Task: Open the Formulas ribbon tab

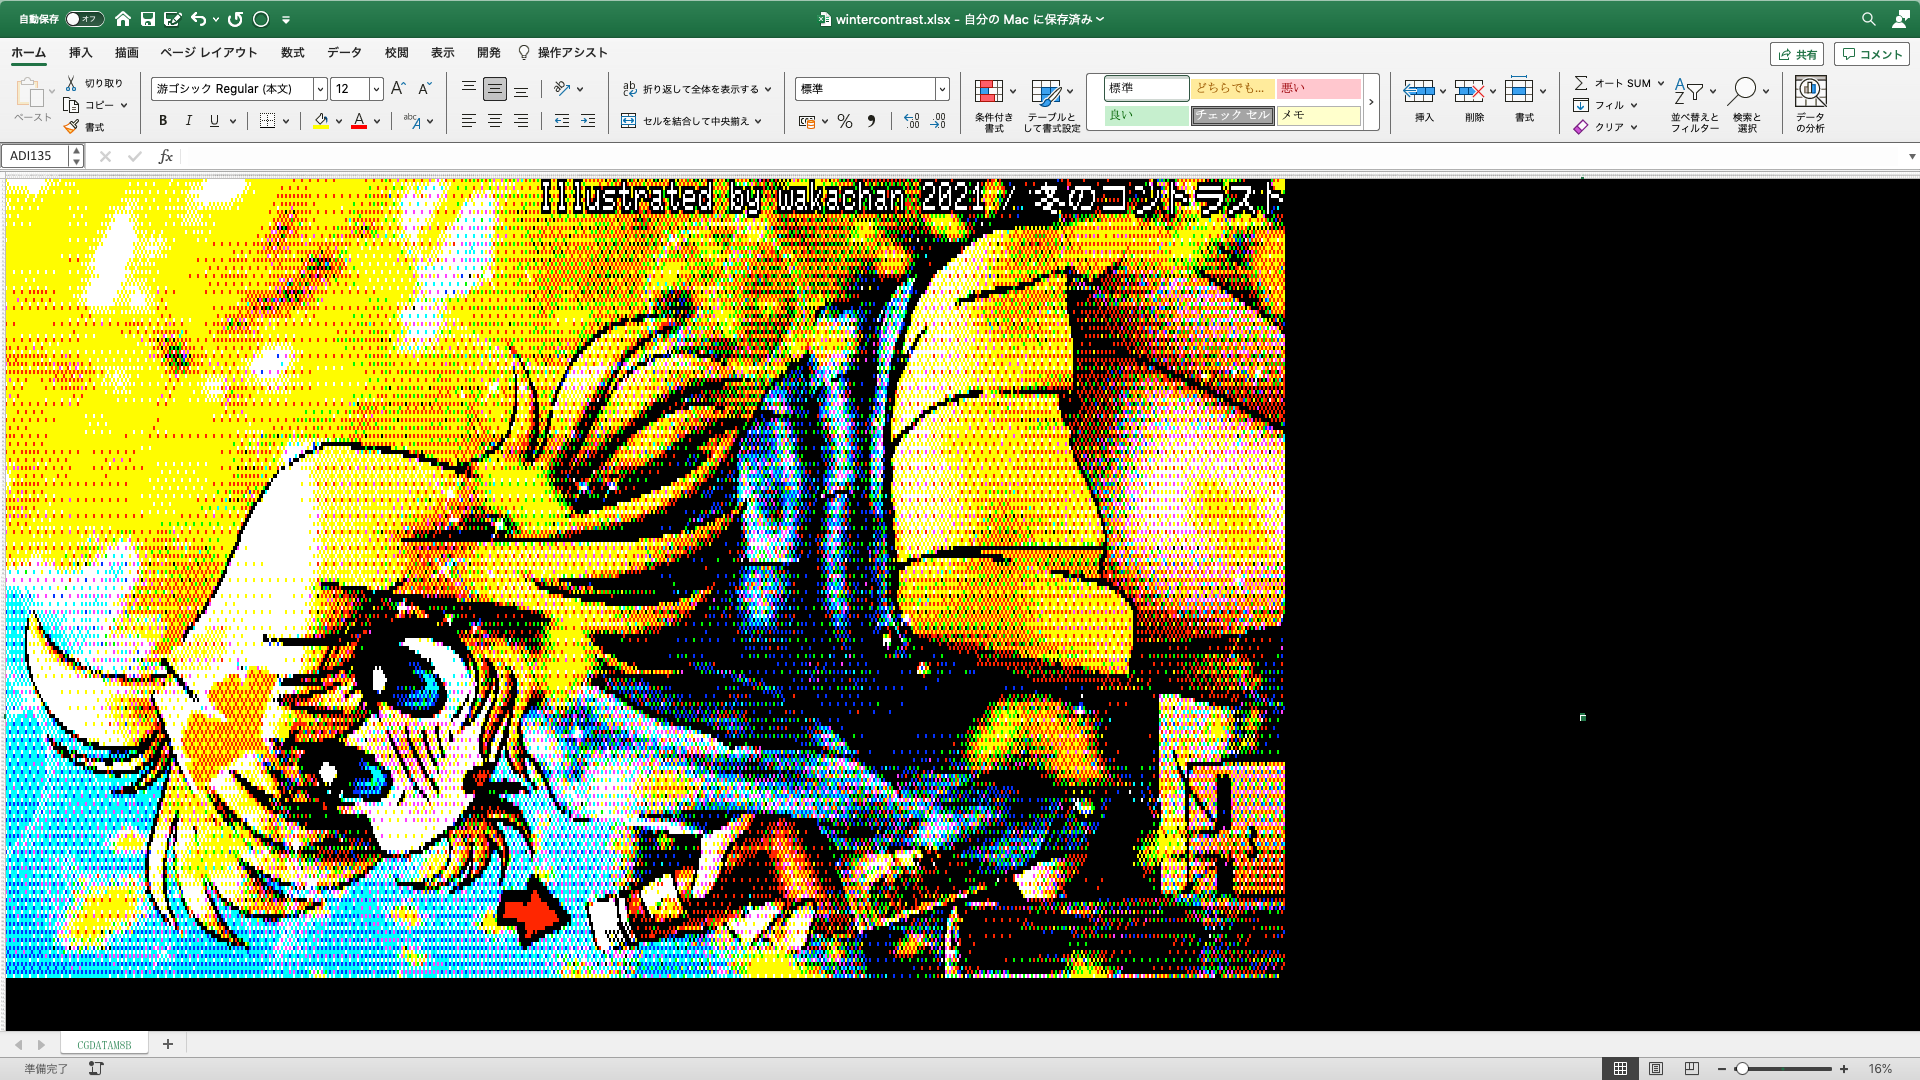Action: 293,53
